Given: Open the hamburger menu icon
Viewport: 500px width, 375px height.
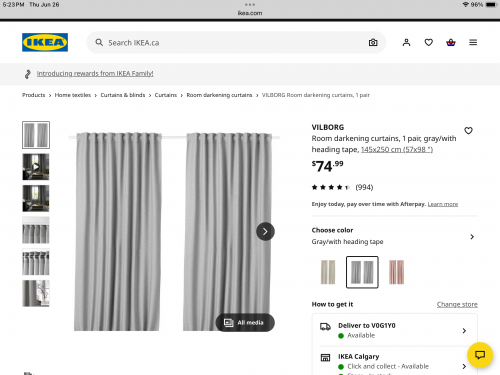Looking at the screenshot, I should [473, 42].
